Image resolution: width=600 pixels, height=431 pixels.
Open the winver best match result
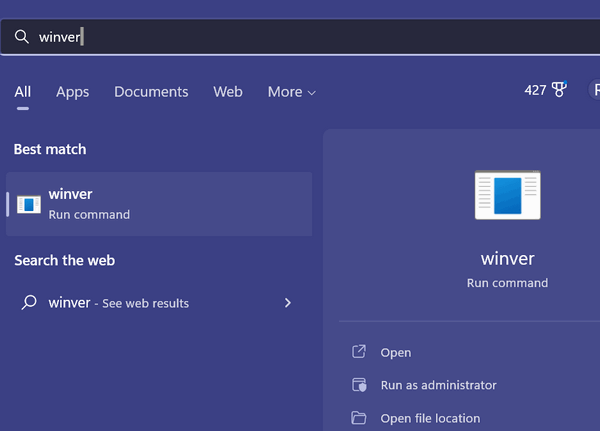pos(159,204)
